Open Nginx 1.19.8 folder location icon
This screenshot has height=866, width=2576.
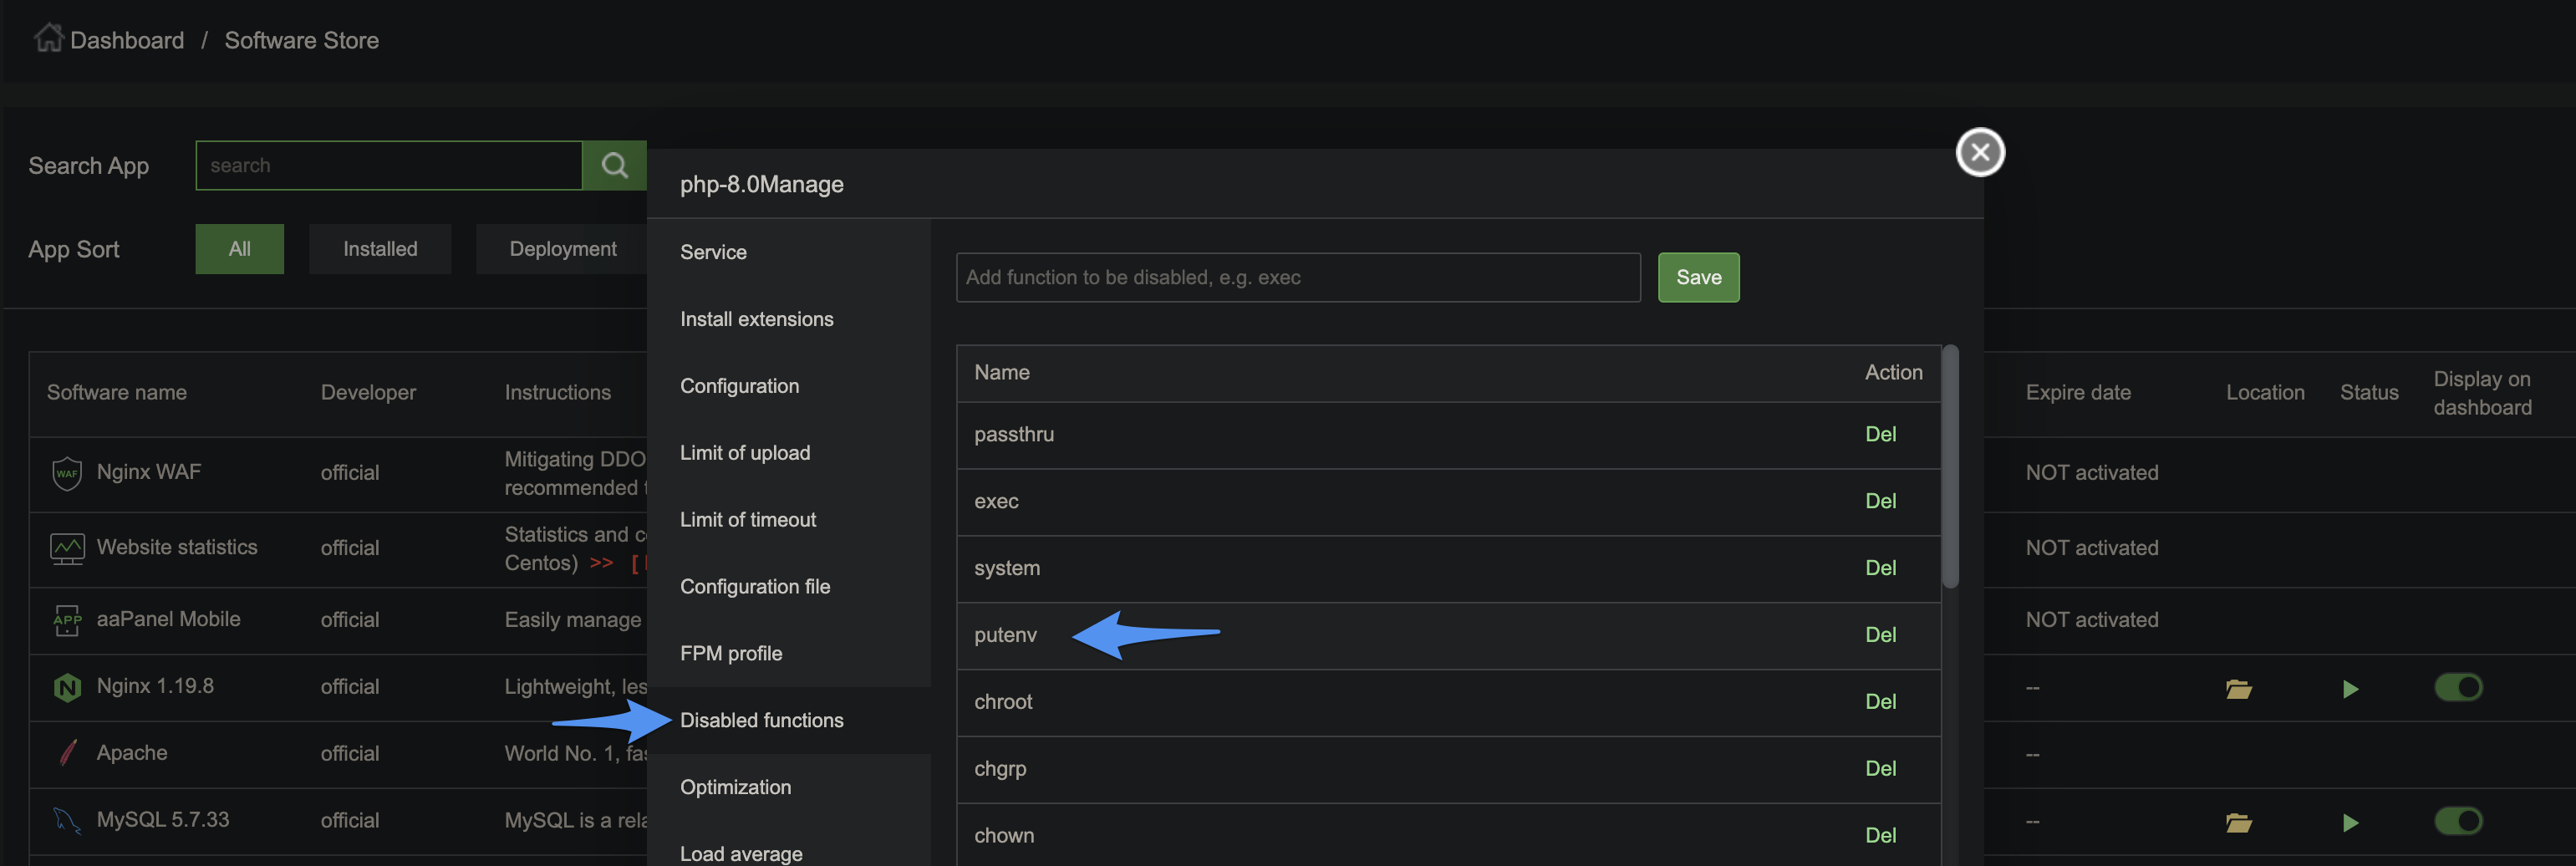point(2238,688)
